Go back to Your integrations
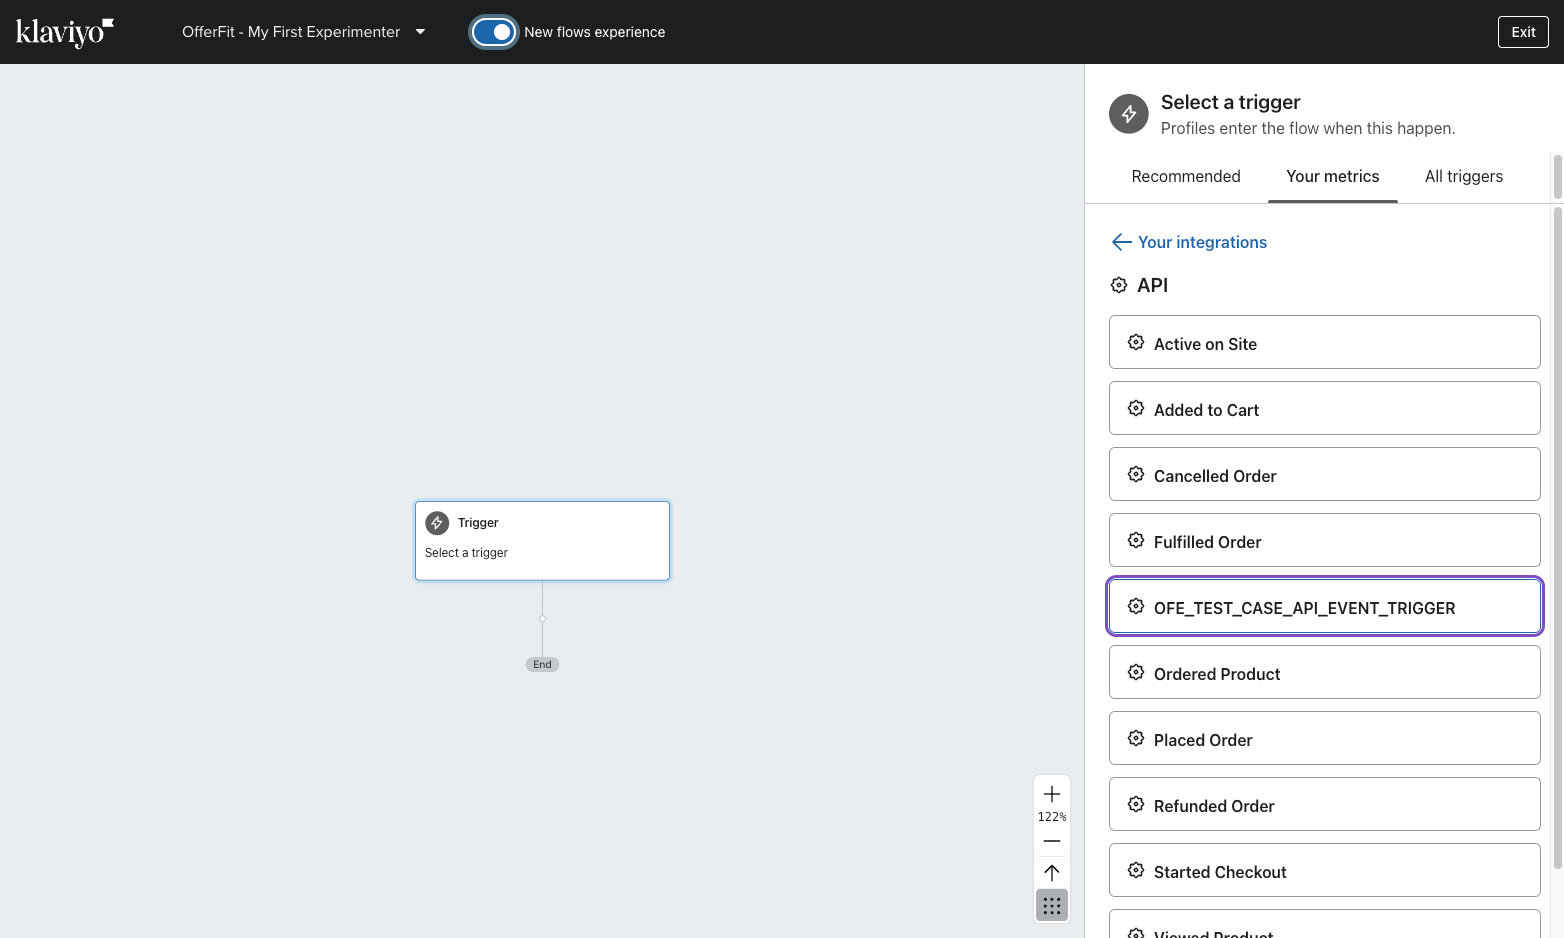 pos(1202,242)
